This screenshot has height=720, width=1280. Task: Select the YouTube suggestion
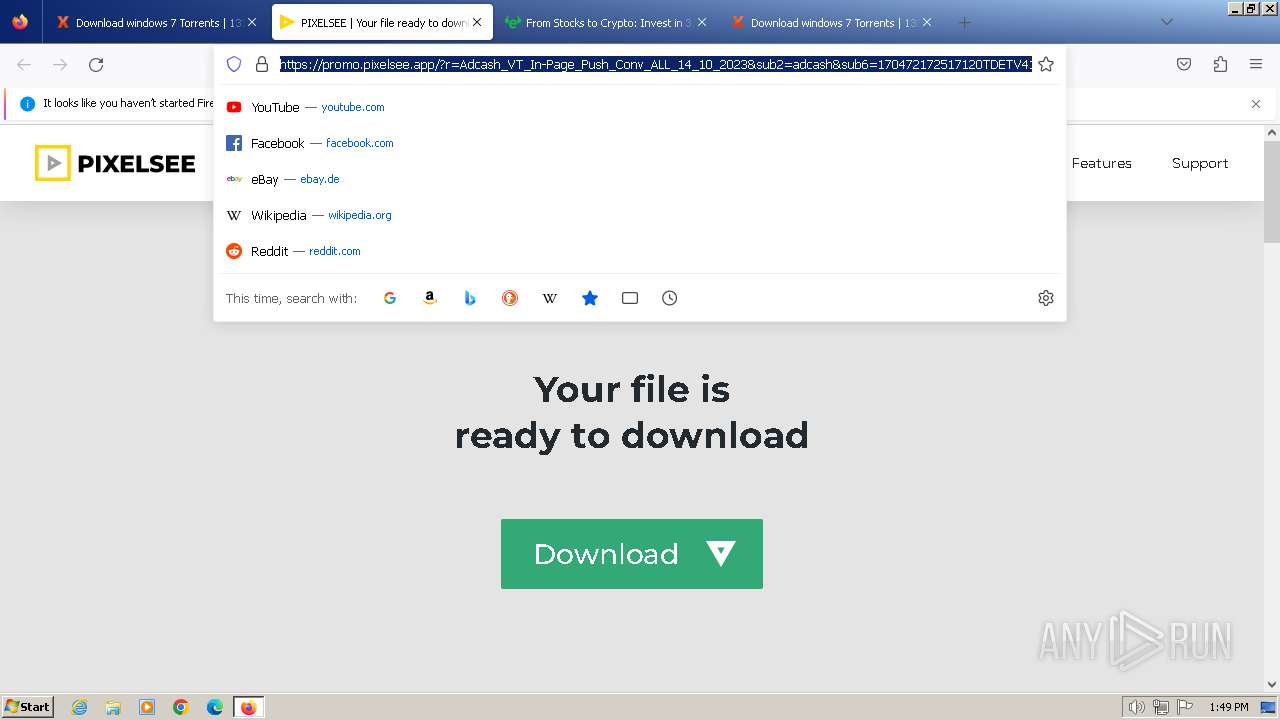pos(640,107)
